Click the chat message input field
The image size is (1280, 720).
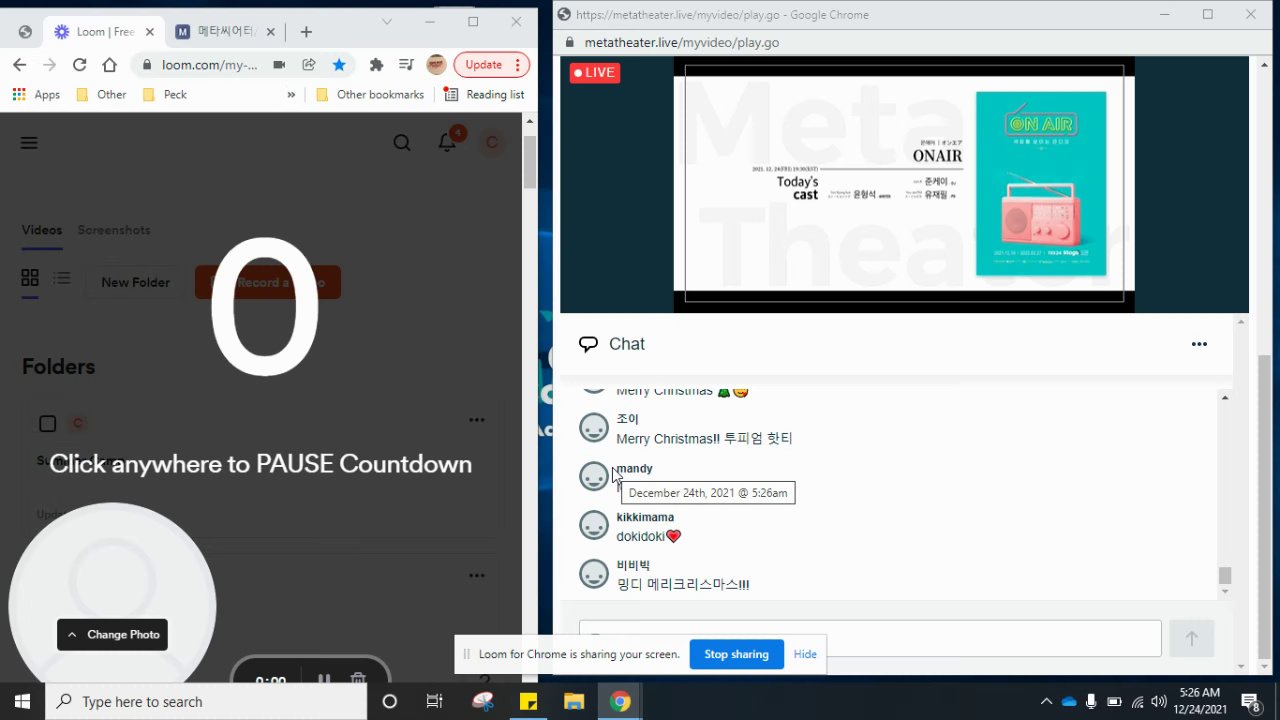click(870, 638)
